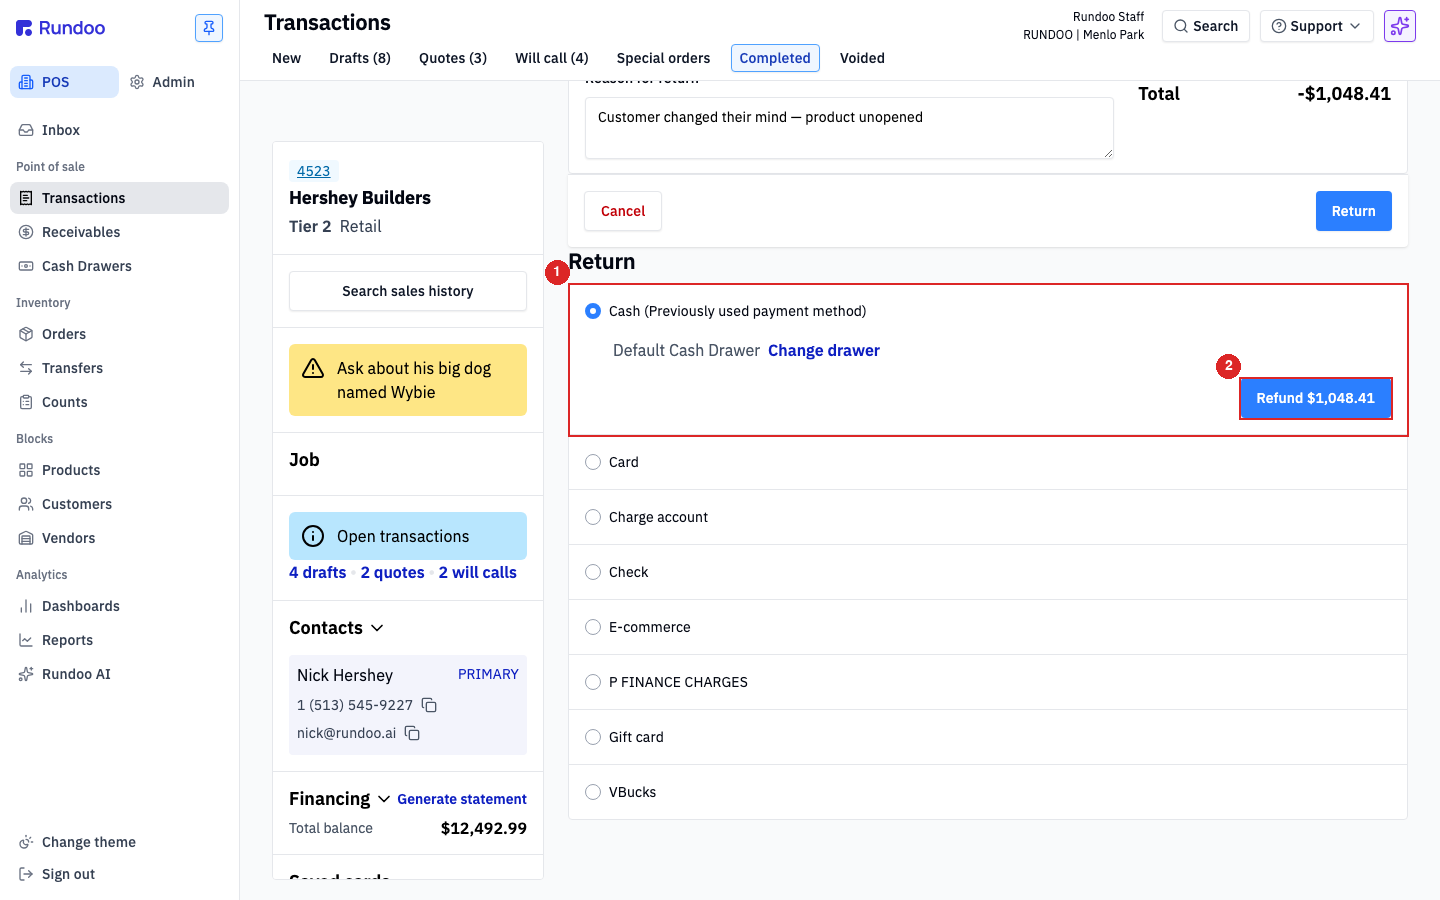The width and height of the screenshot is (1440, 900).
Task: Collapse the Financing section chevron
Action: pos(384,799)
